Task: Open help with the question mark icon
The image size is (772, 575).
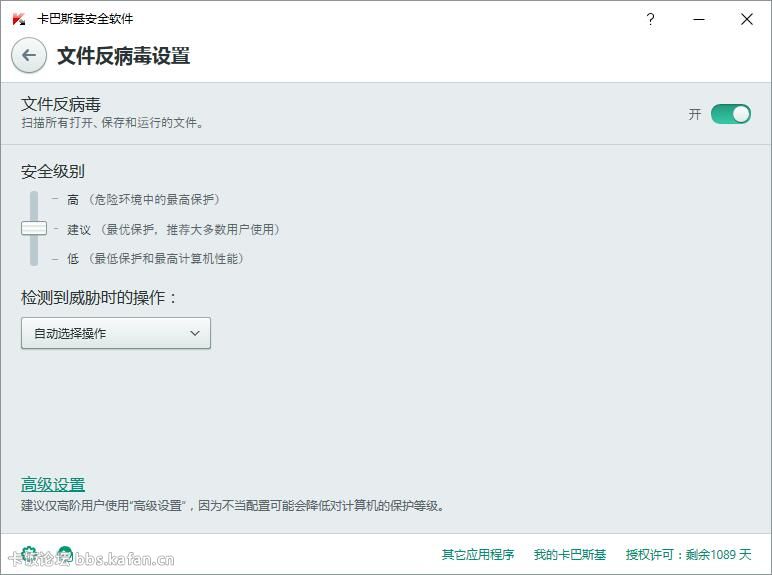Action: pyautogui.click(x=650, y=19)
